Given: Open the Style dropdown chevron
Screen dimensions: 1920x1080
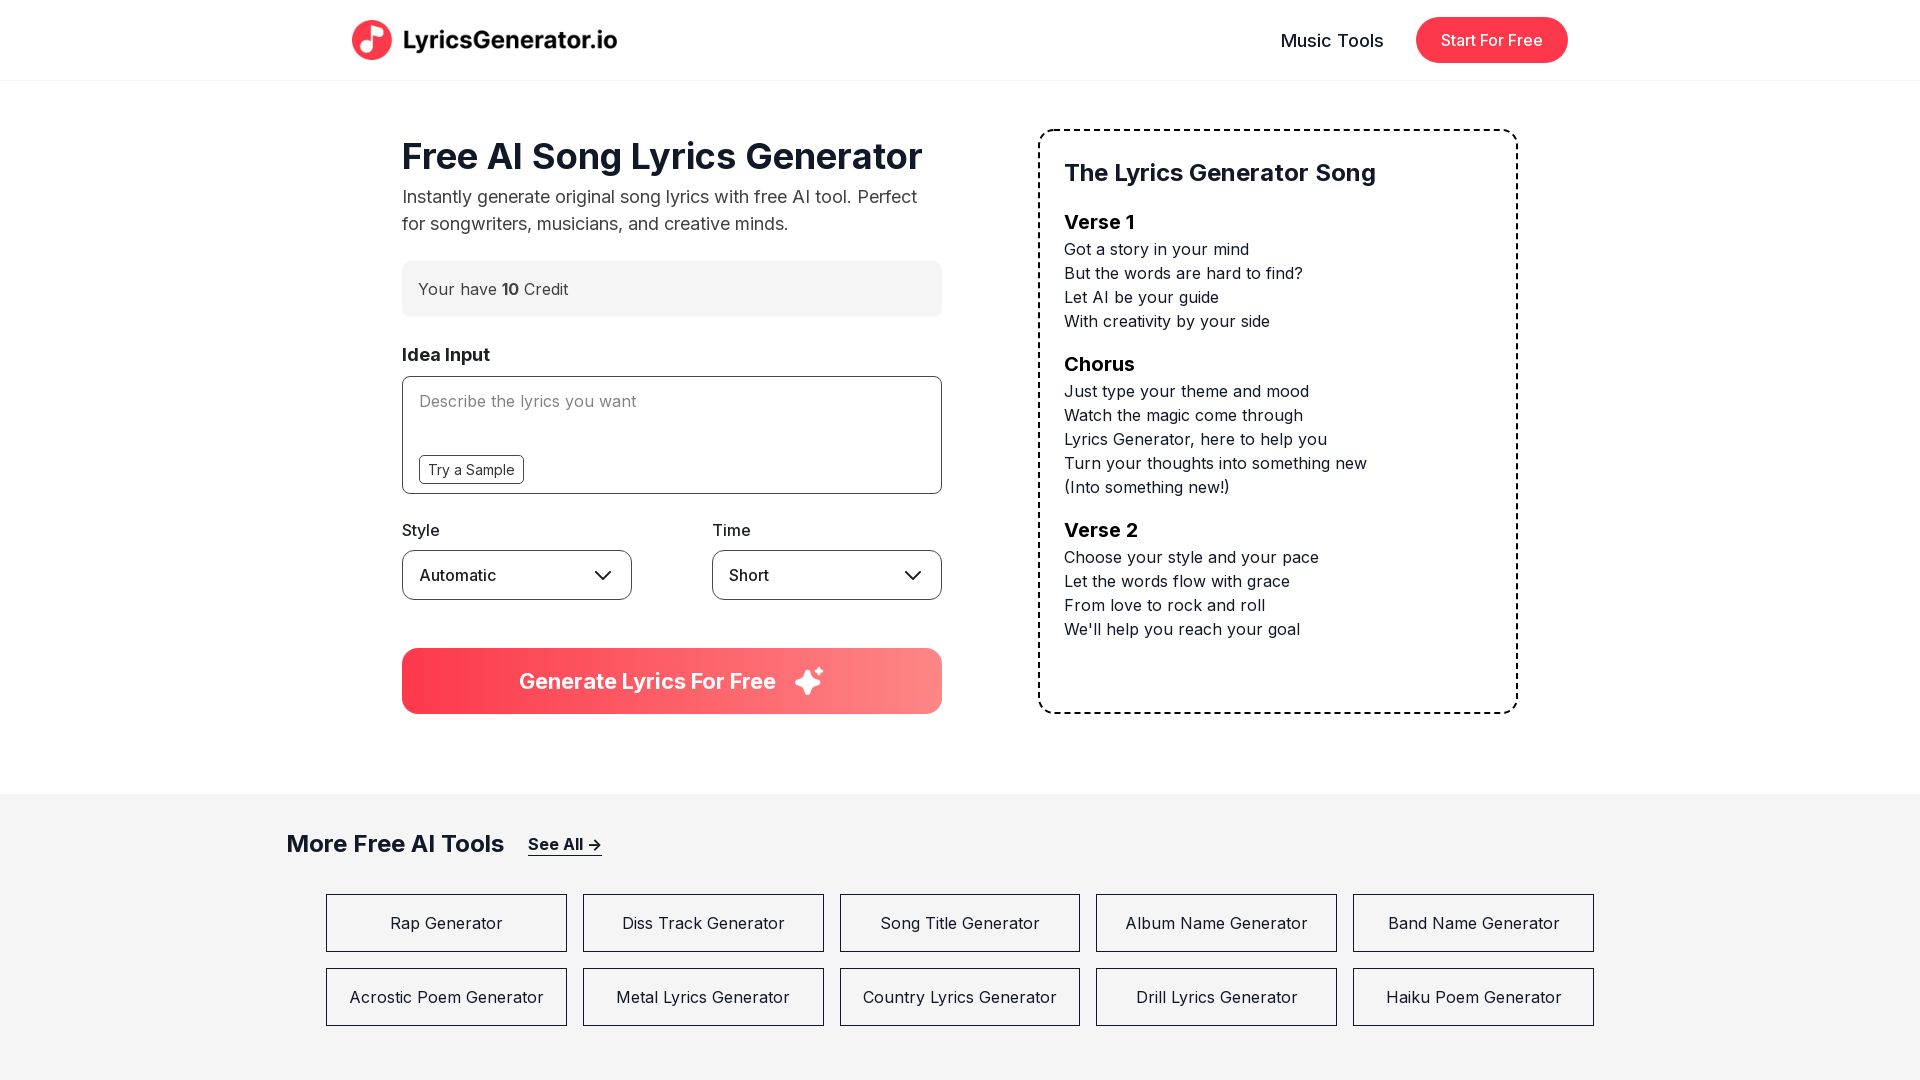Looking at the screenshot, I should (x=603, y=575).
